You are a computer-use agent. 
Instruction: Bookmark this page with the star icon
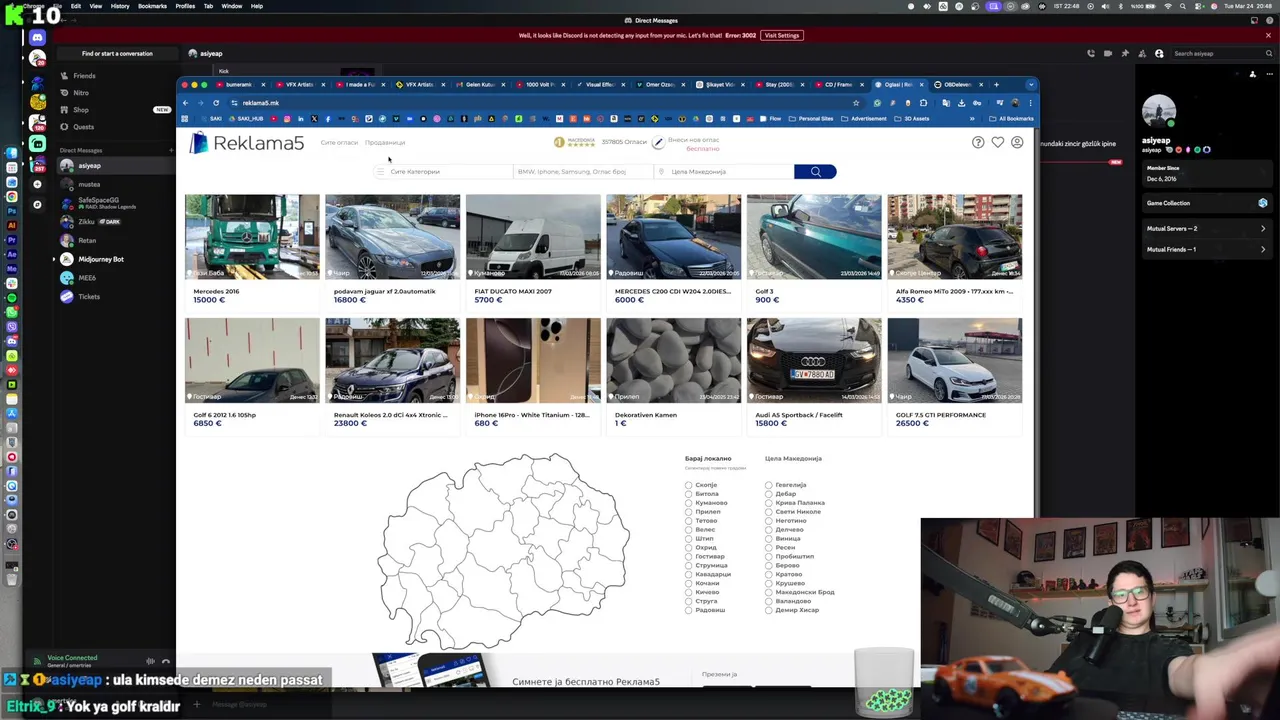[x=856, y=103]
